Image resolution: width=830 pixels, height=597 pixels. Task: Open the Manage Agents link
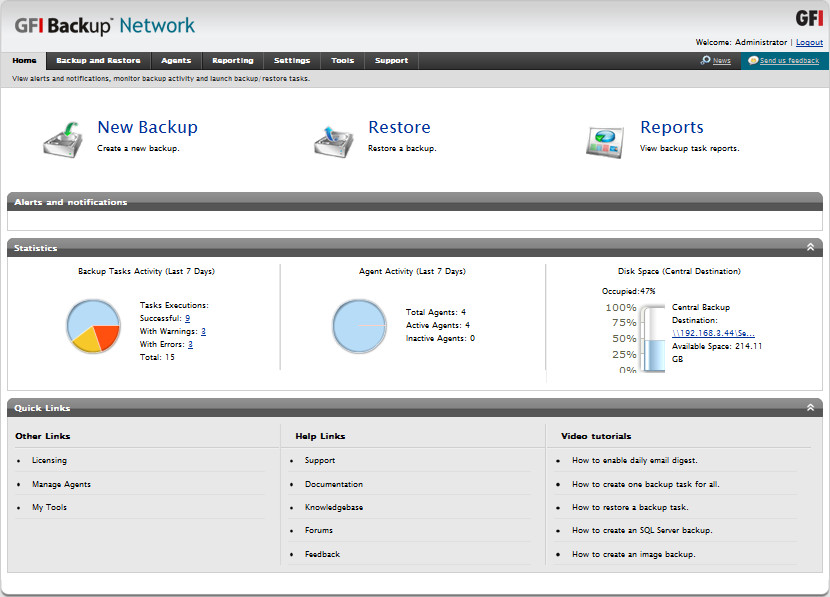click(61, 484)
